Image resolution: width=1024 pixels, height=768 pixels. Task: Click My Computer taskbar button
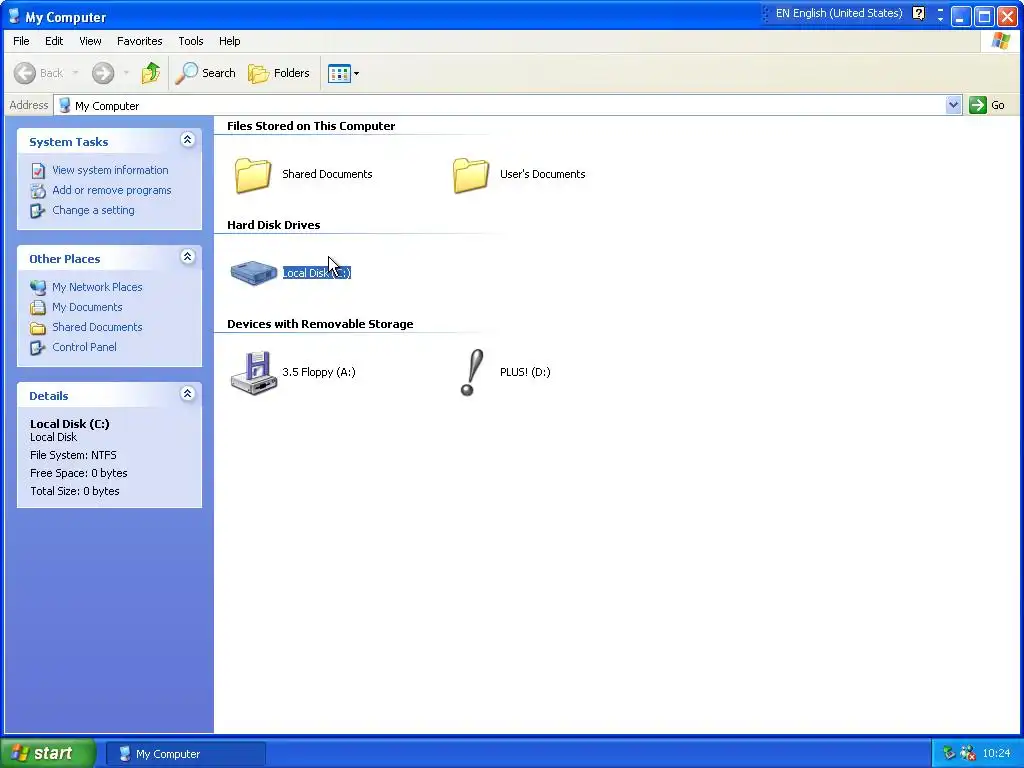[x=185, y=754]
